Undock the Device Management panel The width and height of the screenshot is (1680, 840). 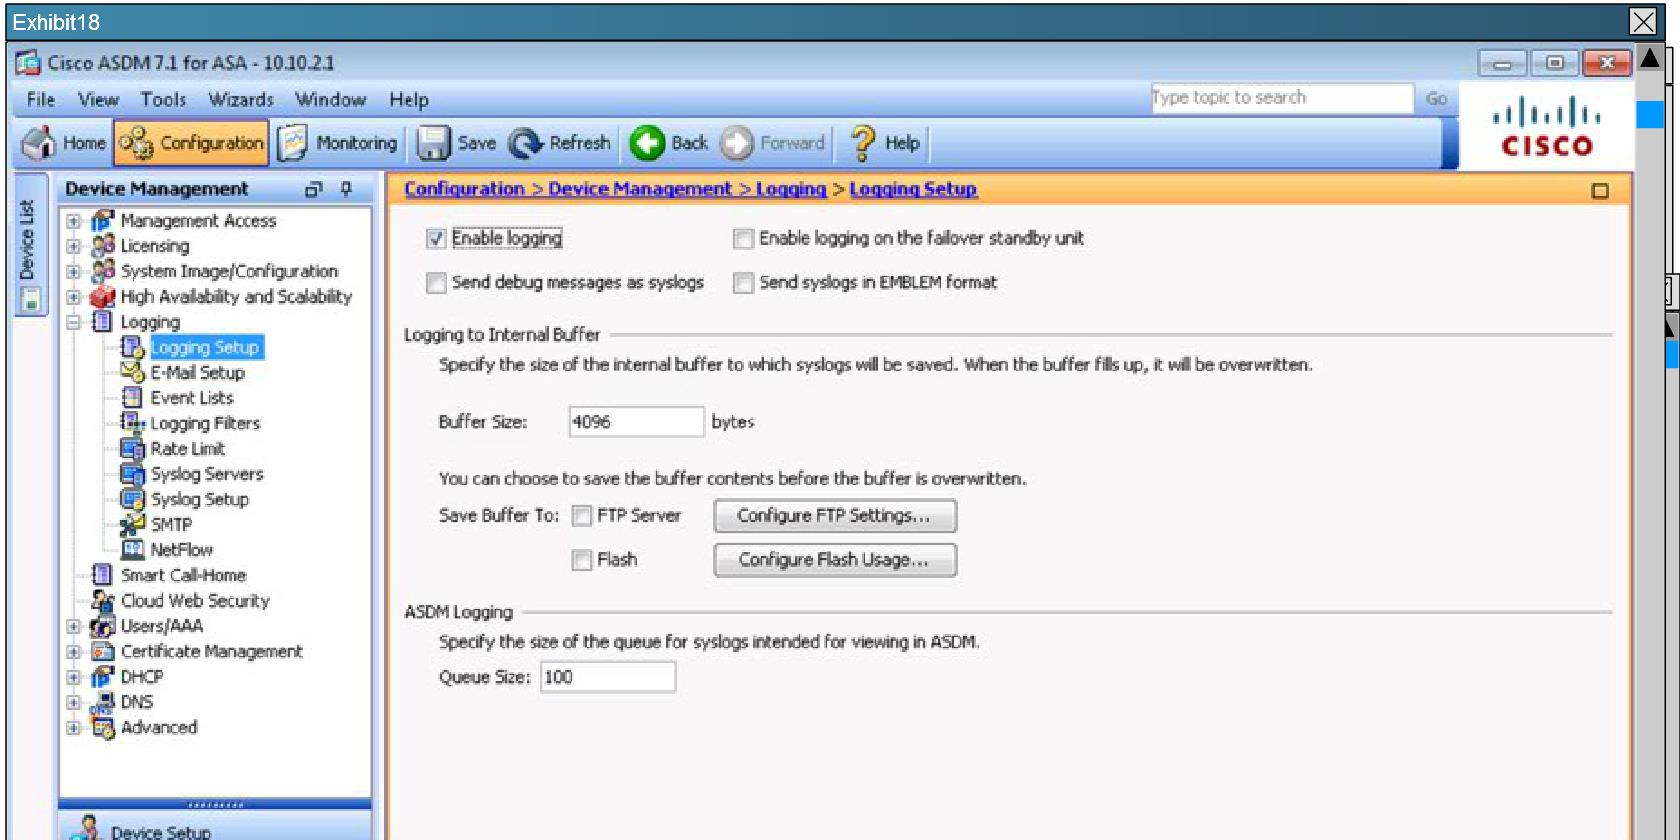(x=314, y=189)
